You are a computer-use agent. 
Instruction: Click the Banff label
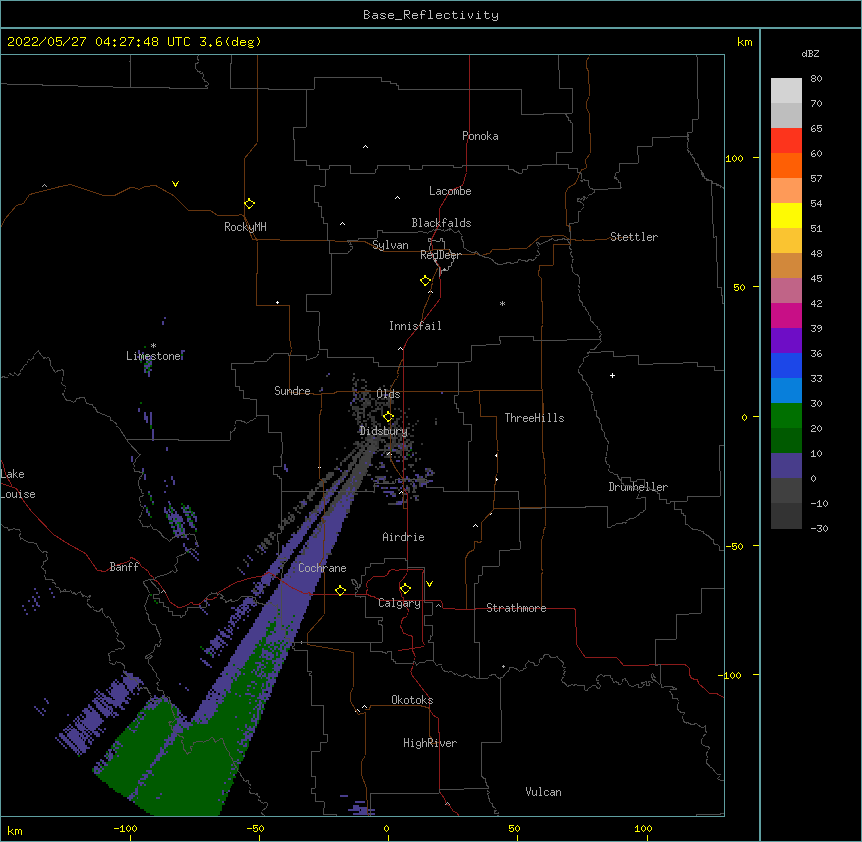pyautogui.click(x=124, y=567)
